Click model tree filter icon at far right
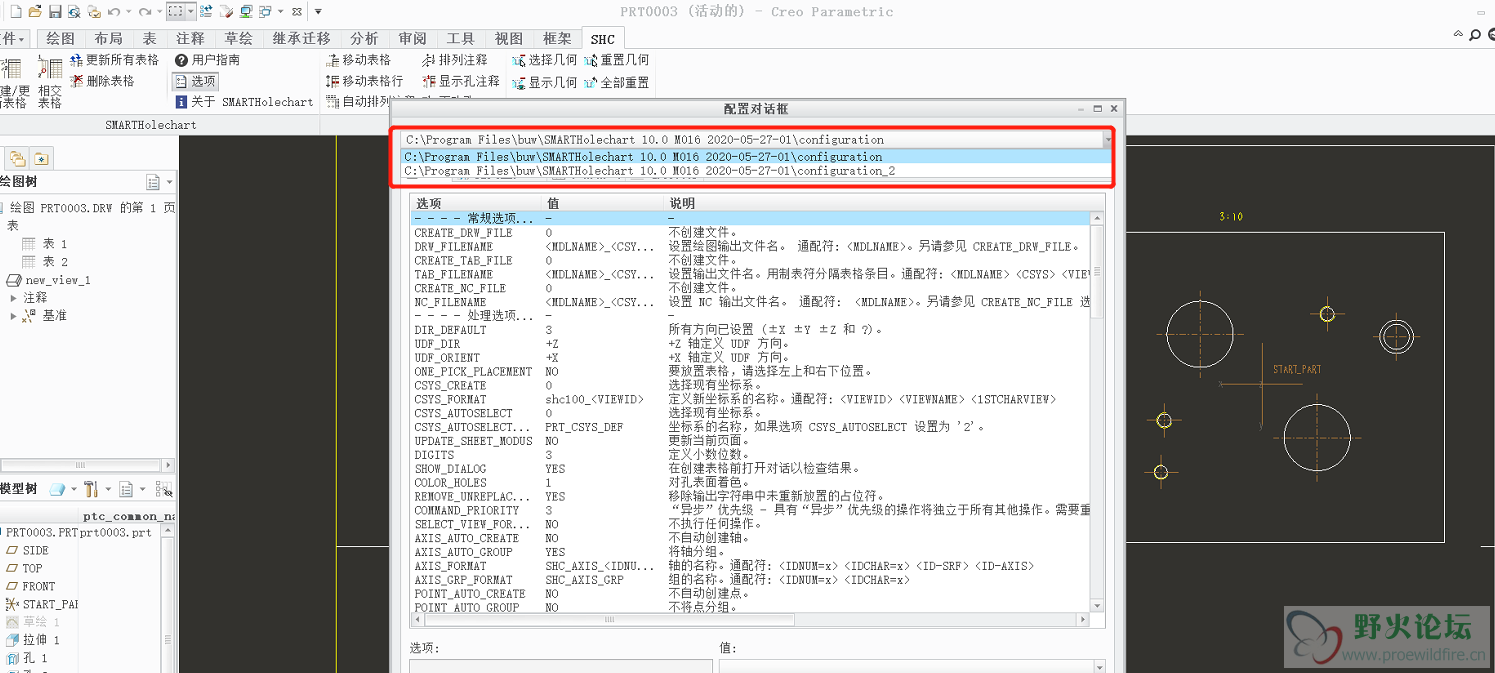 [x=164, y=489]
